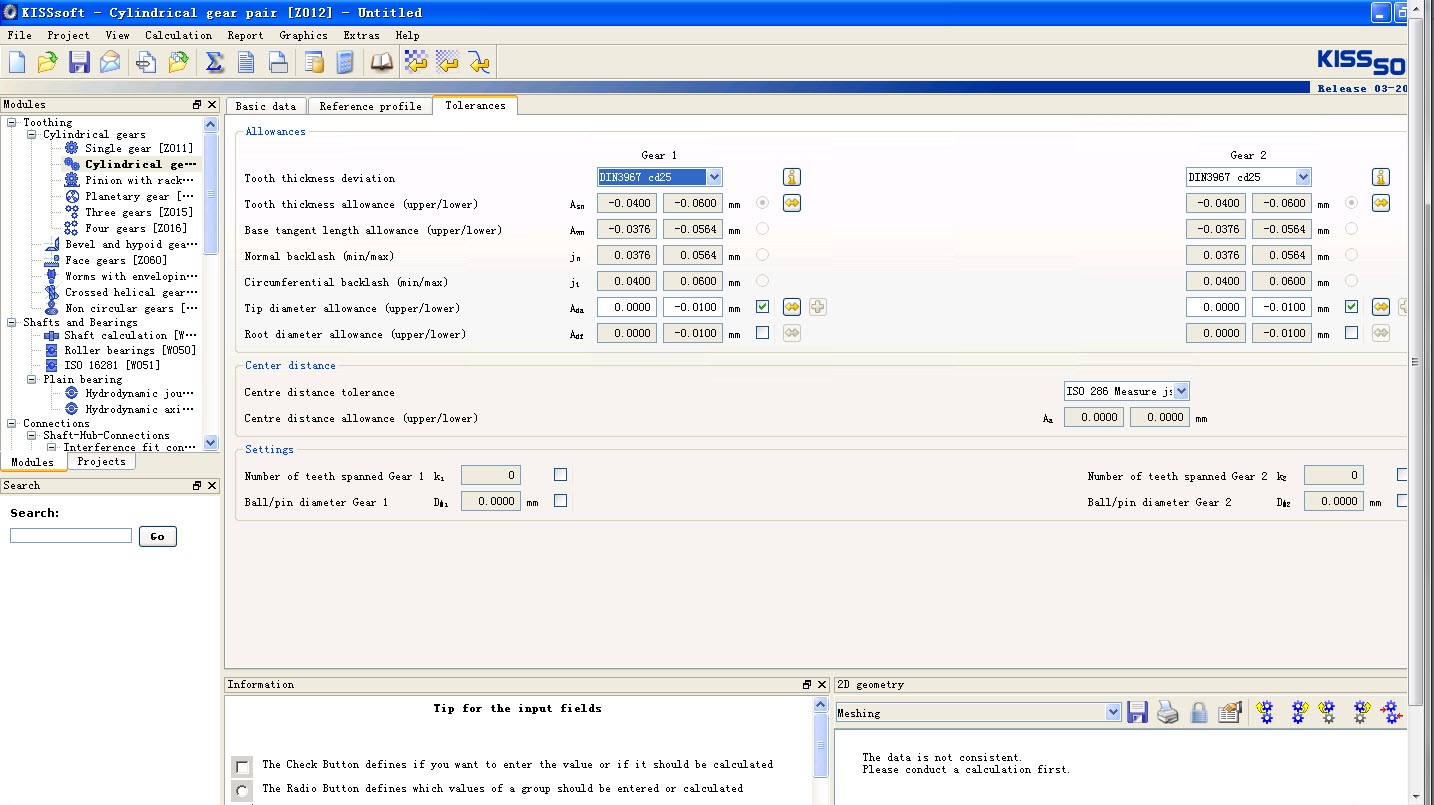Open the File menu
Screen dimensions: 1434x805
19,35
